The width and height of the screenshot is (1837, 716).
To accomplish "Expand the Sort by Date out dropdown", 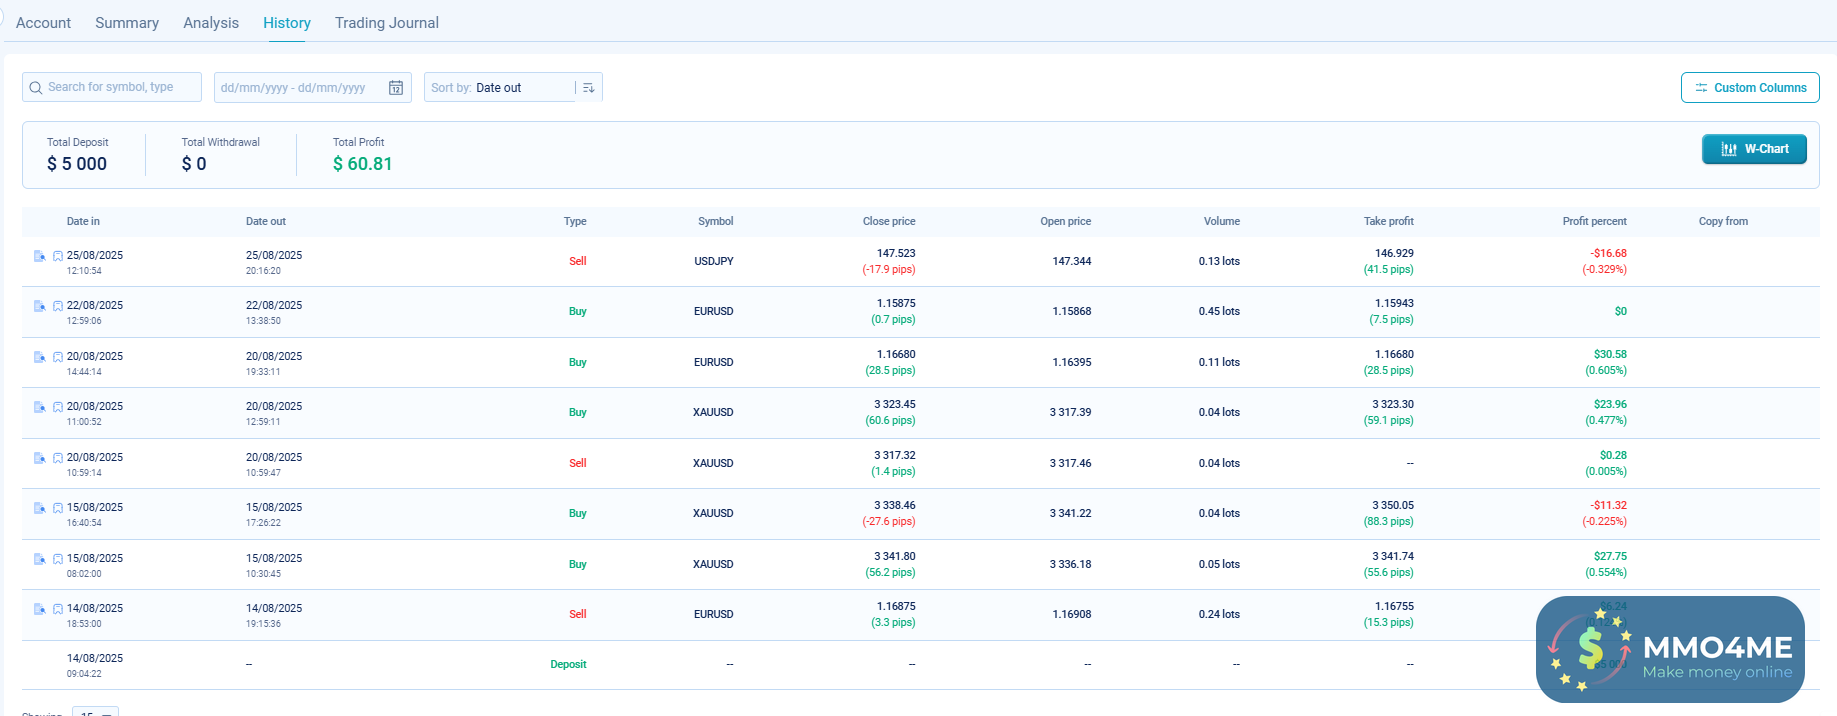I will click(x=500, y=88).
